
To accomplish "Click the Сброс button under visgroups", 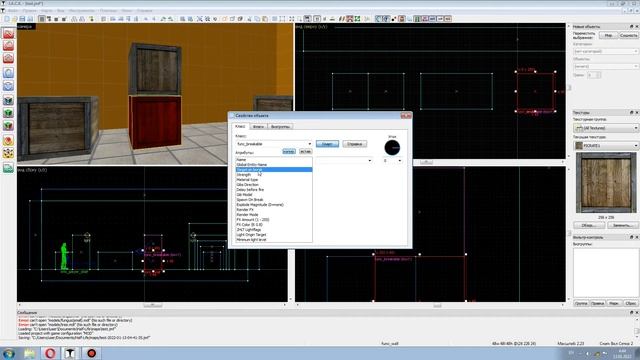I will (x=631, y=303).
